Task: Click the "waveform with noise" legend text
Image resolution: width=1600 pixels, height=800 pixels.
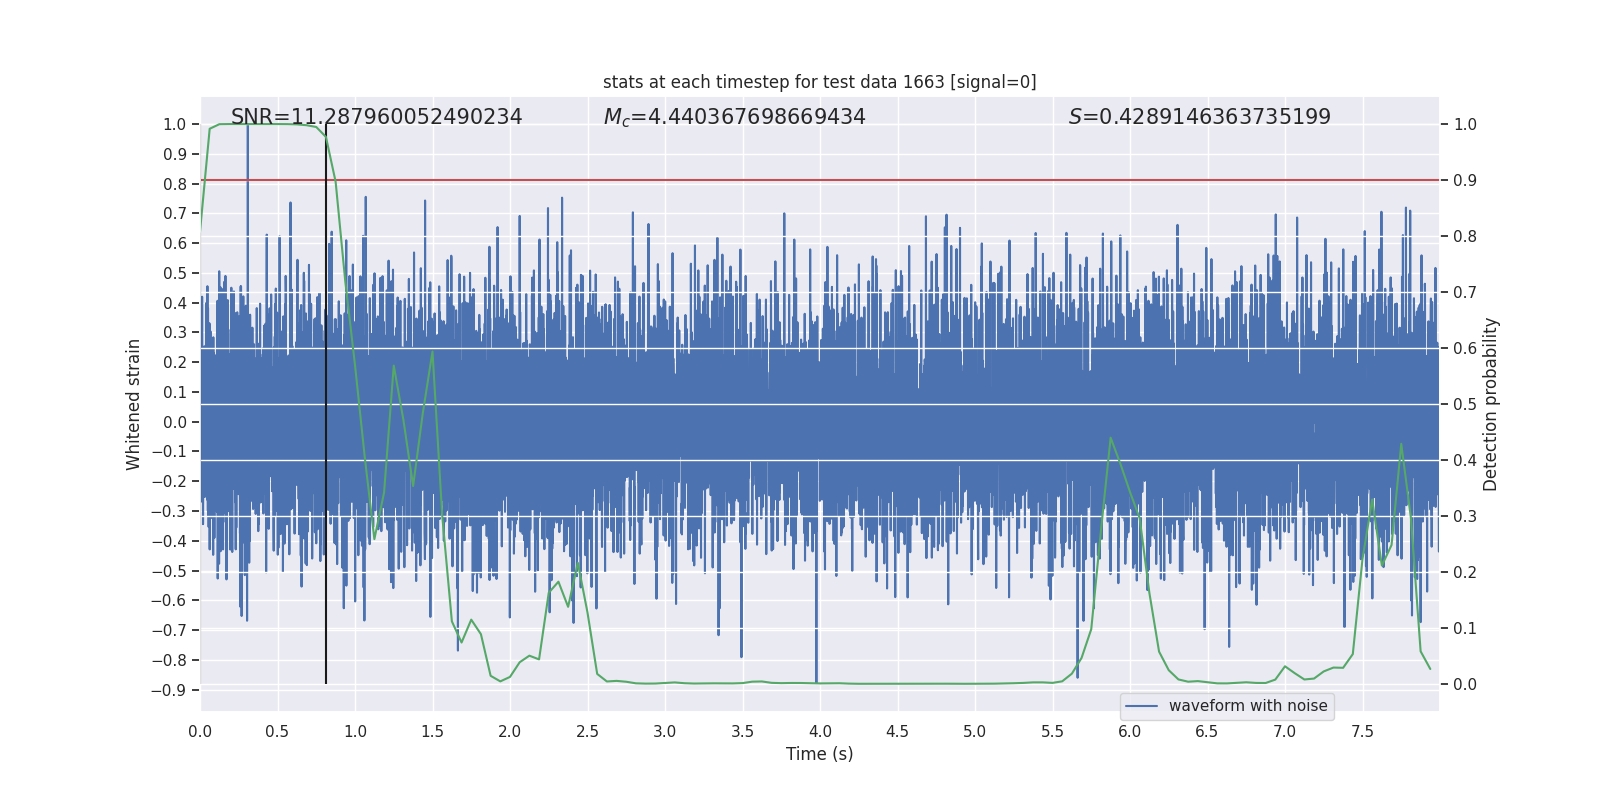Action: (1247, 706)
